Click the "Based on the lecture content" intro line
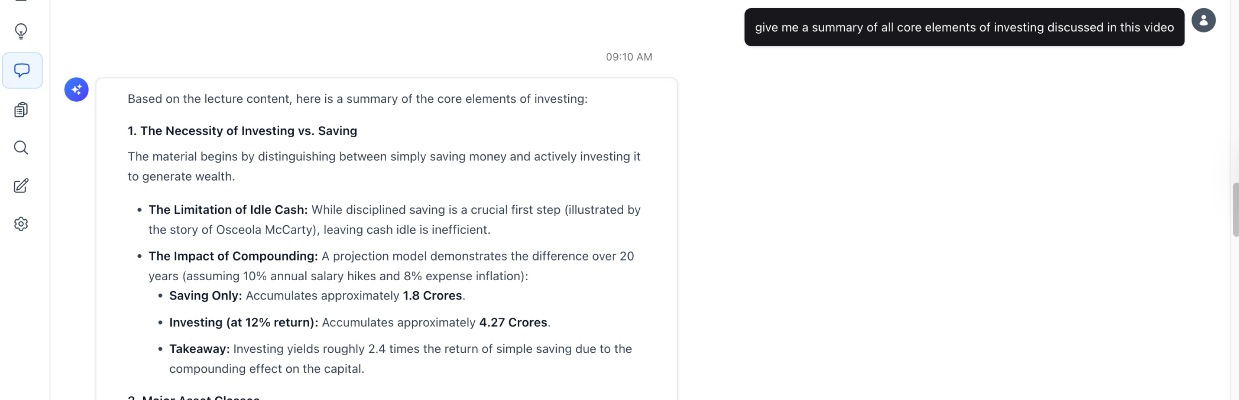The width and height of the screenshot is (1239, 400). point(357,99)
